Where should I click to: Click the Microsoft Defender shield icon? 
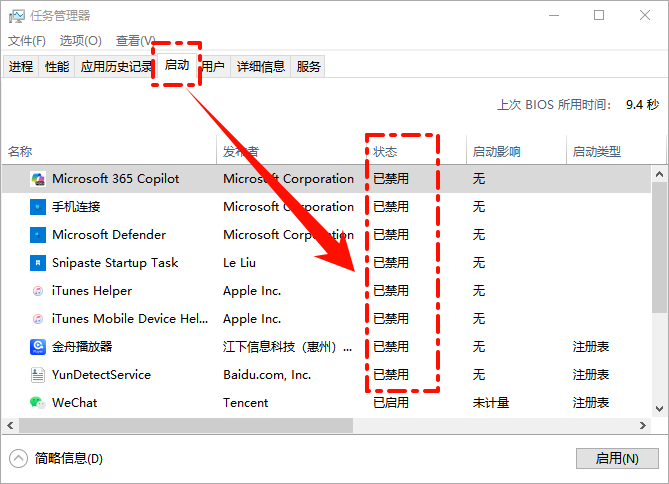37,235
